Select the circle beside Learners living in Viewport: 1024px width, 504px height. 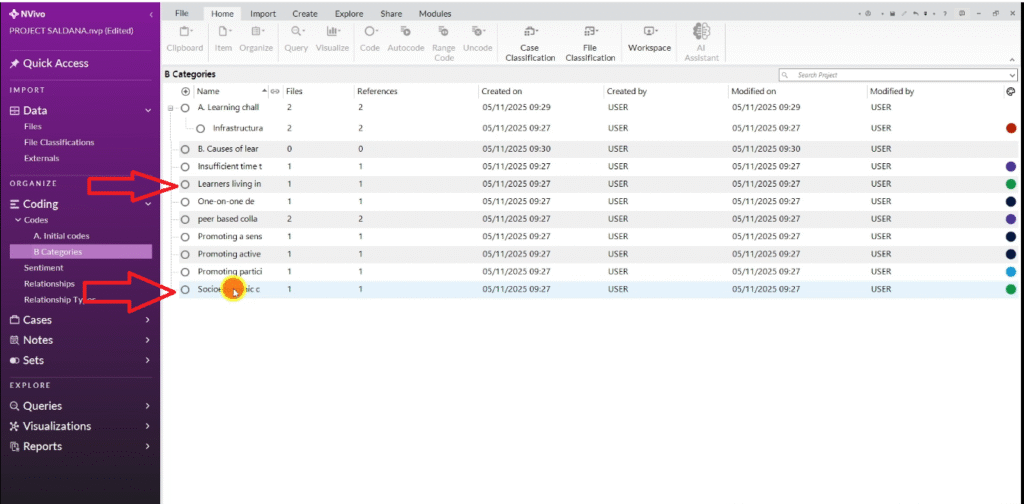[x=185, y=184]
